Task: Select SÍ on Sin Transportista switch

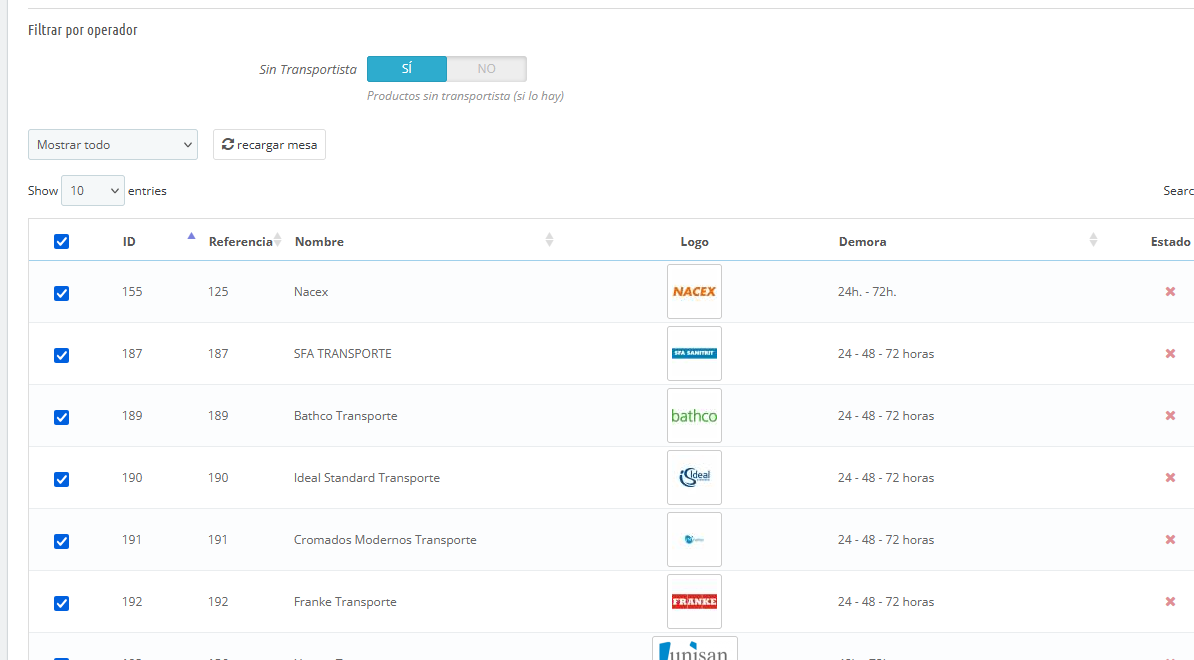Action: (x=407, y=69)
